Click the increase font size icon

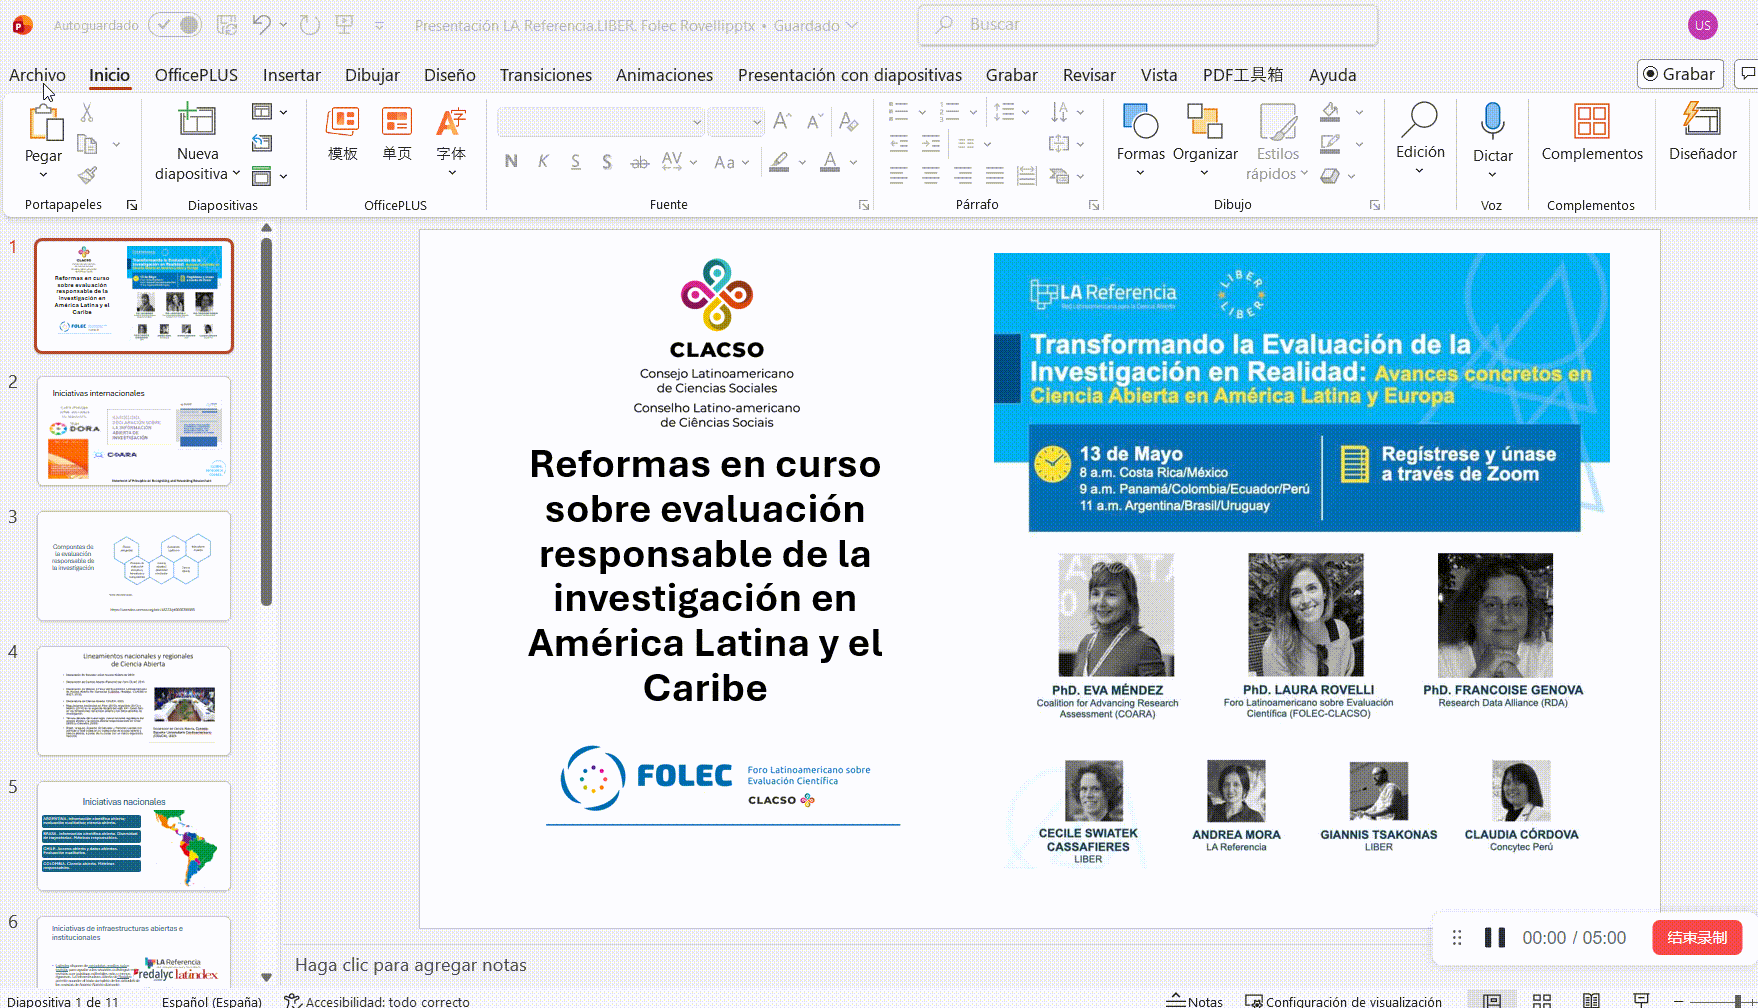click(783, 122)
